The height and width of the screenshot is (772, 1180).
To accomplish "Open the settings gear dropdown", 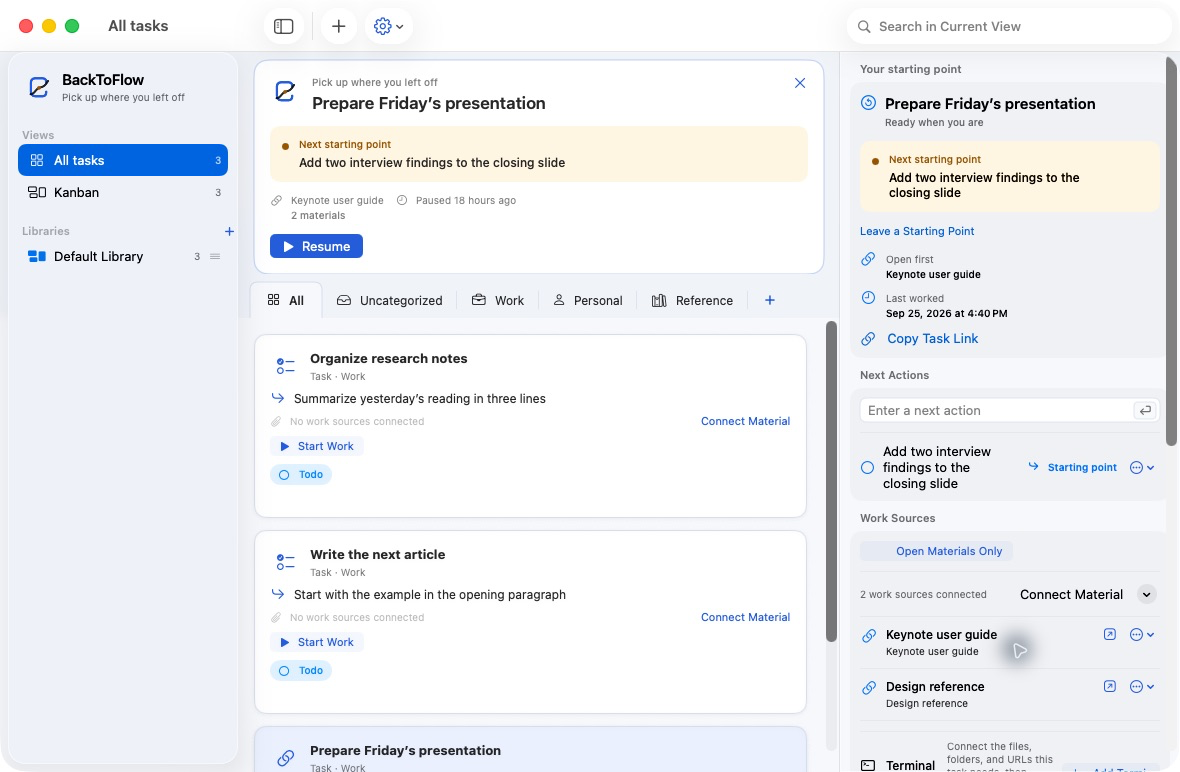I will (388, 26).
